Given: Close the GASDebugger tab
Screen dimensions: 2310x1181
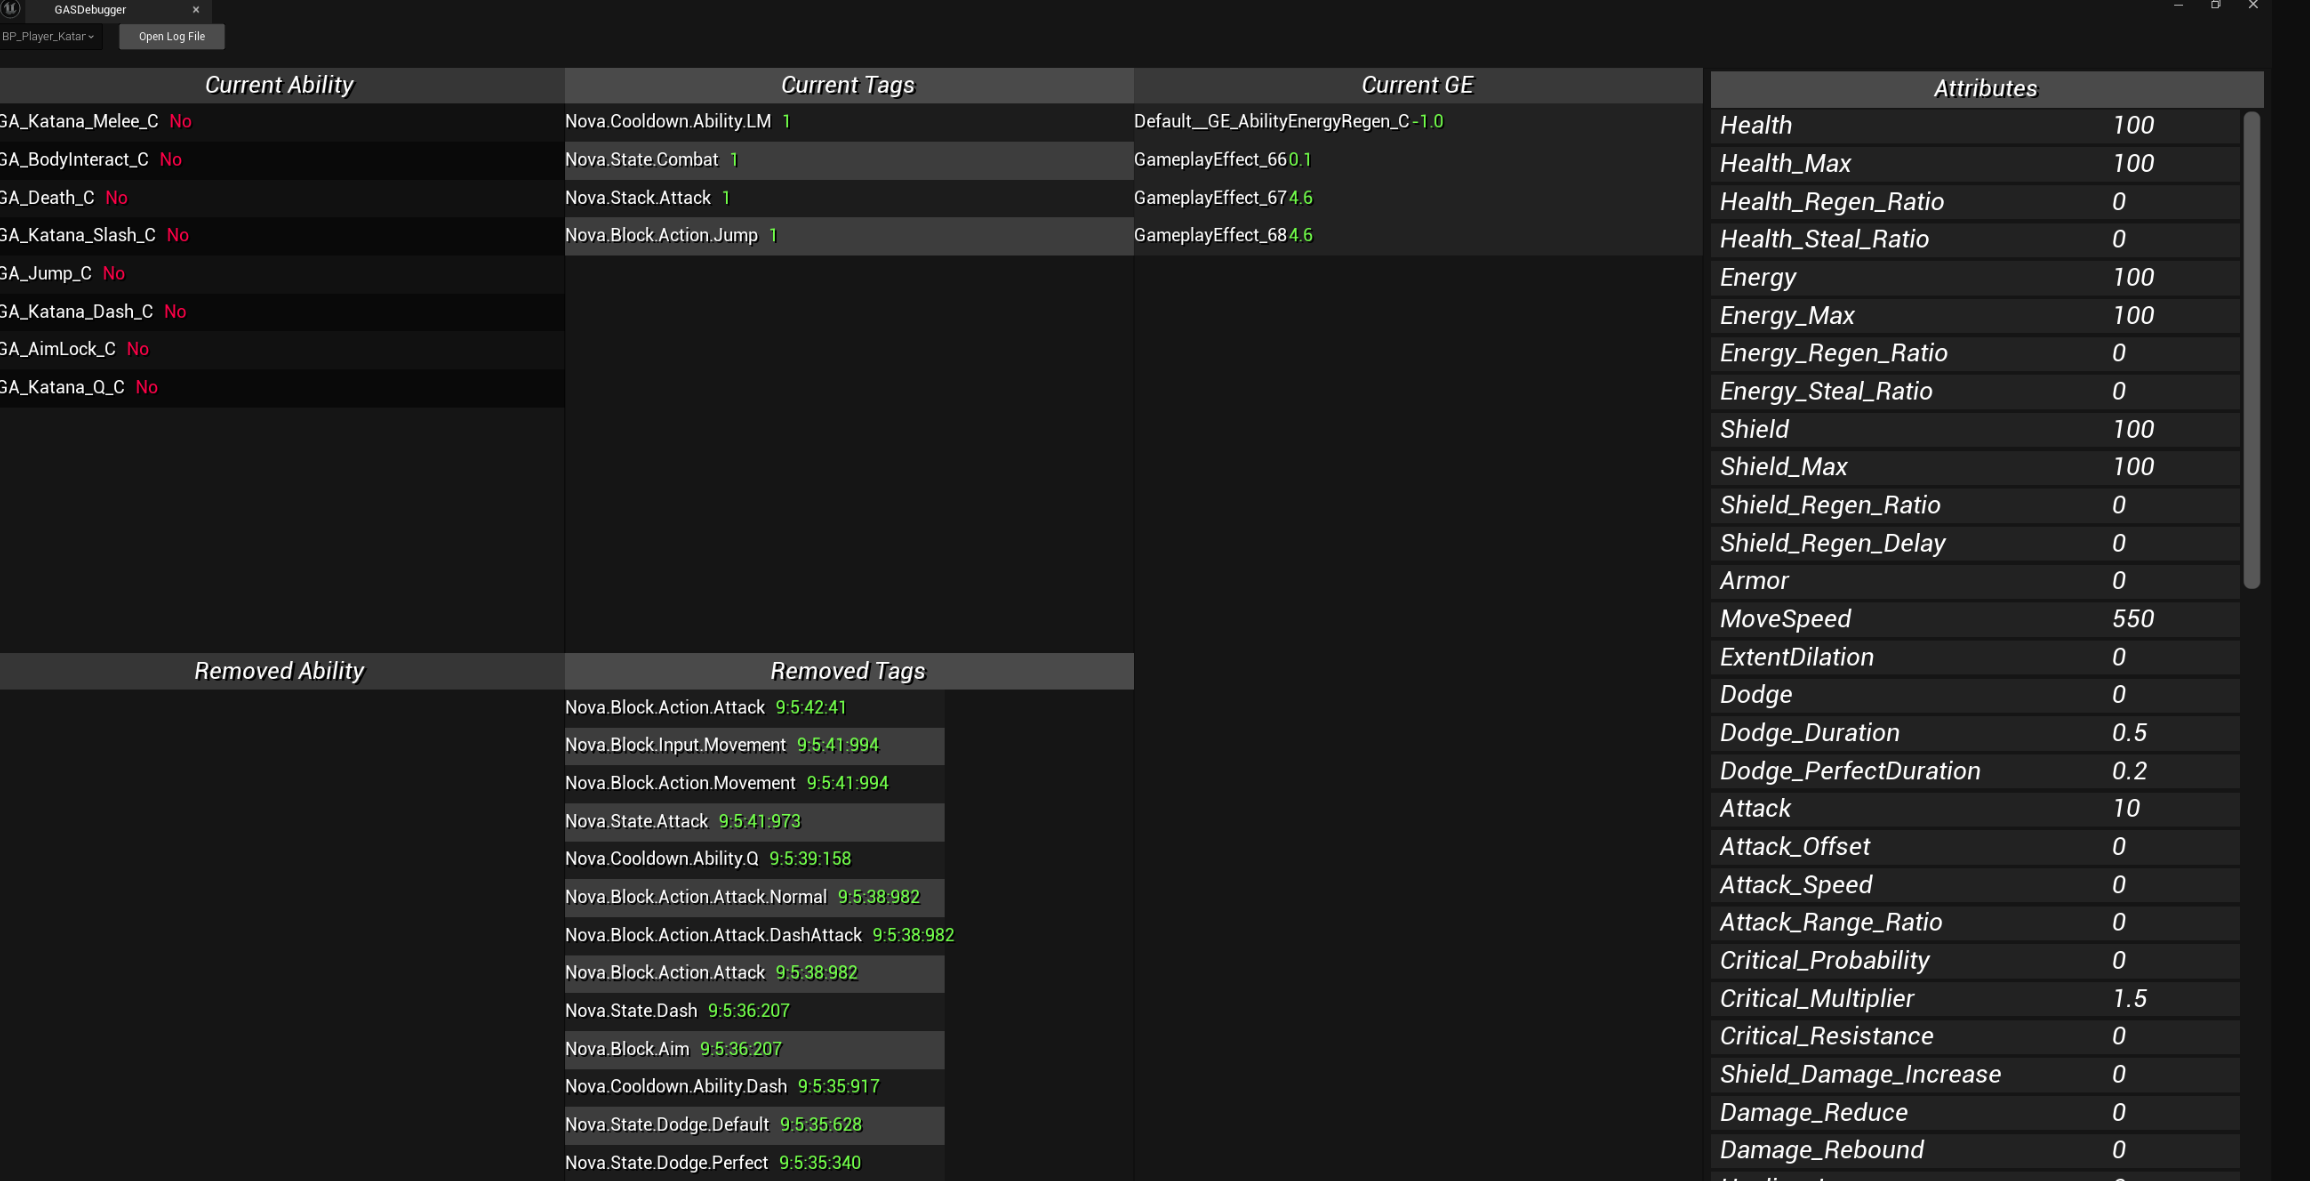Looking at the screenshot, I should tap(196, 10).
